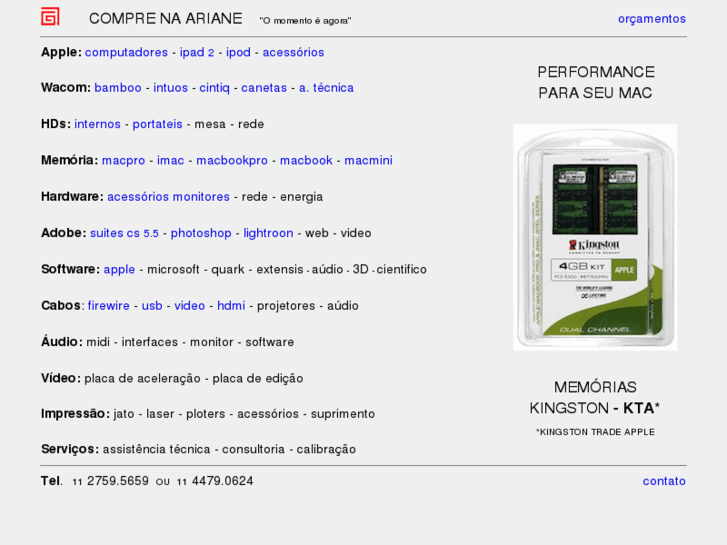Go to hdmi cables page
Screen dimensions: 727x545
point(231,306)
